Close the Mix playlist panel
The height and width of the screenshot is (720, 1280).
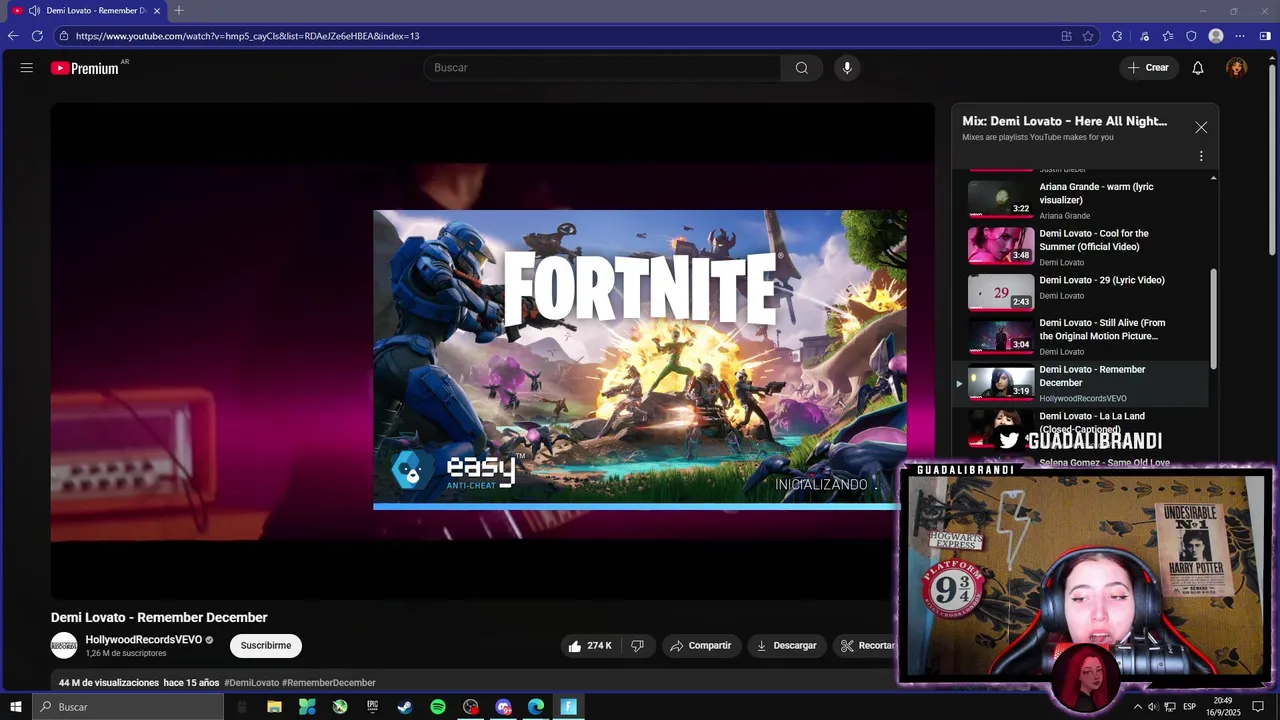click(x=1201, y=128)
